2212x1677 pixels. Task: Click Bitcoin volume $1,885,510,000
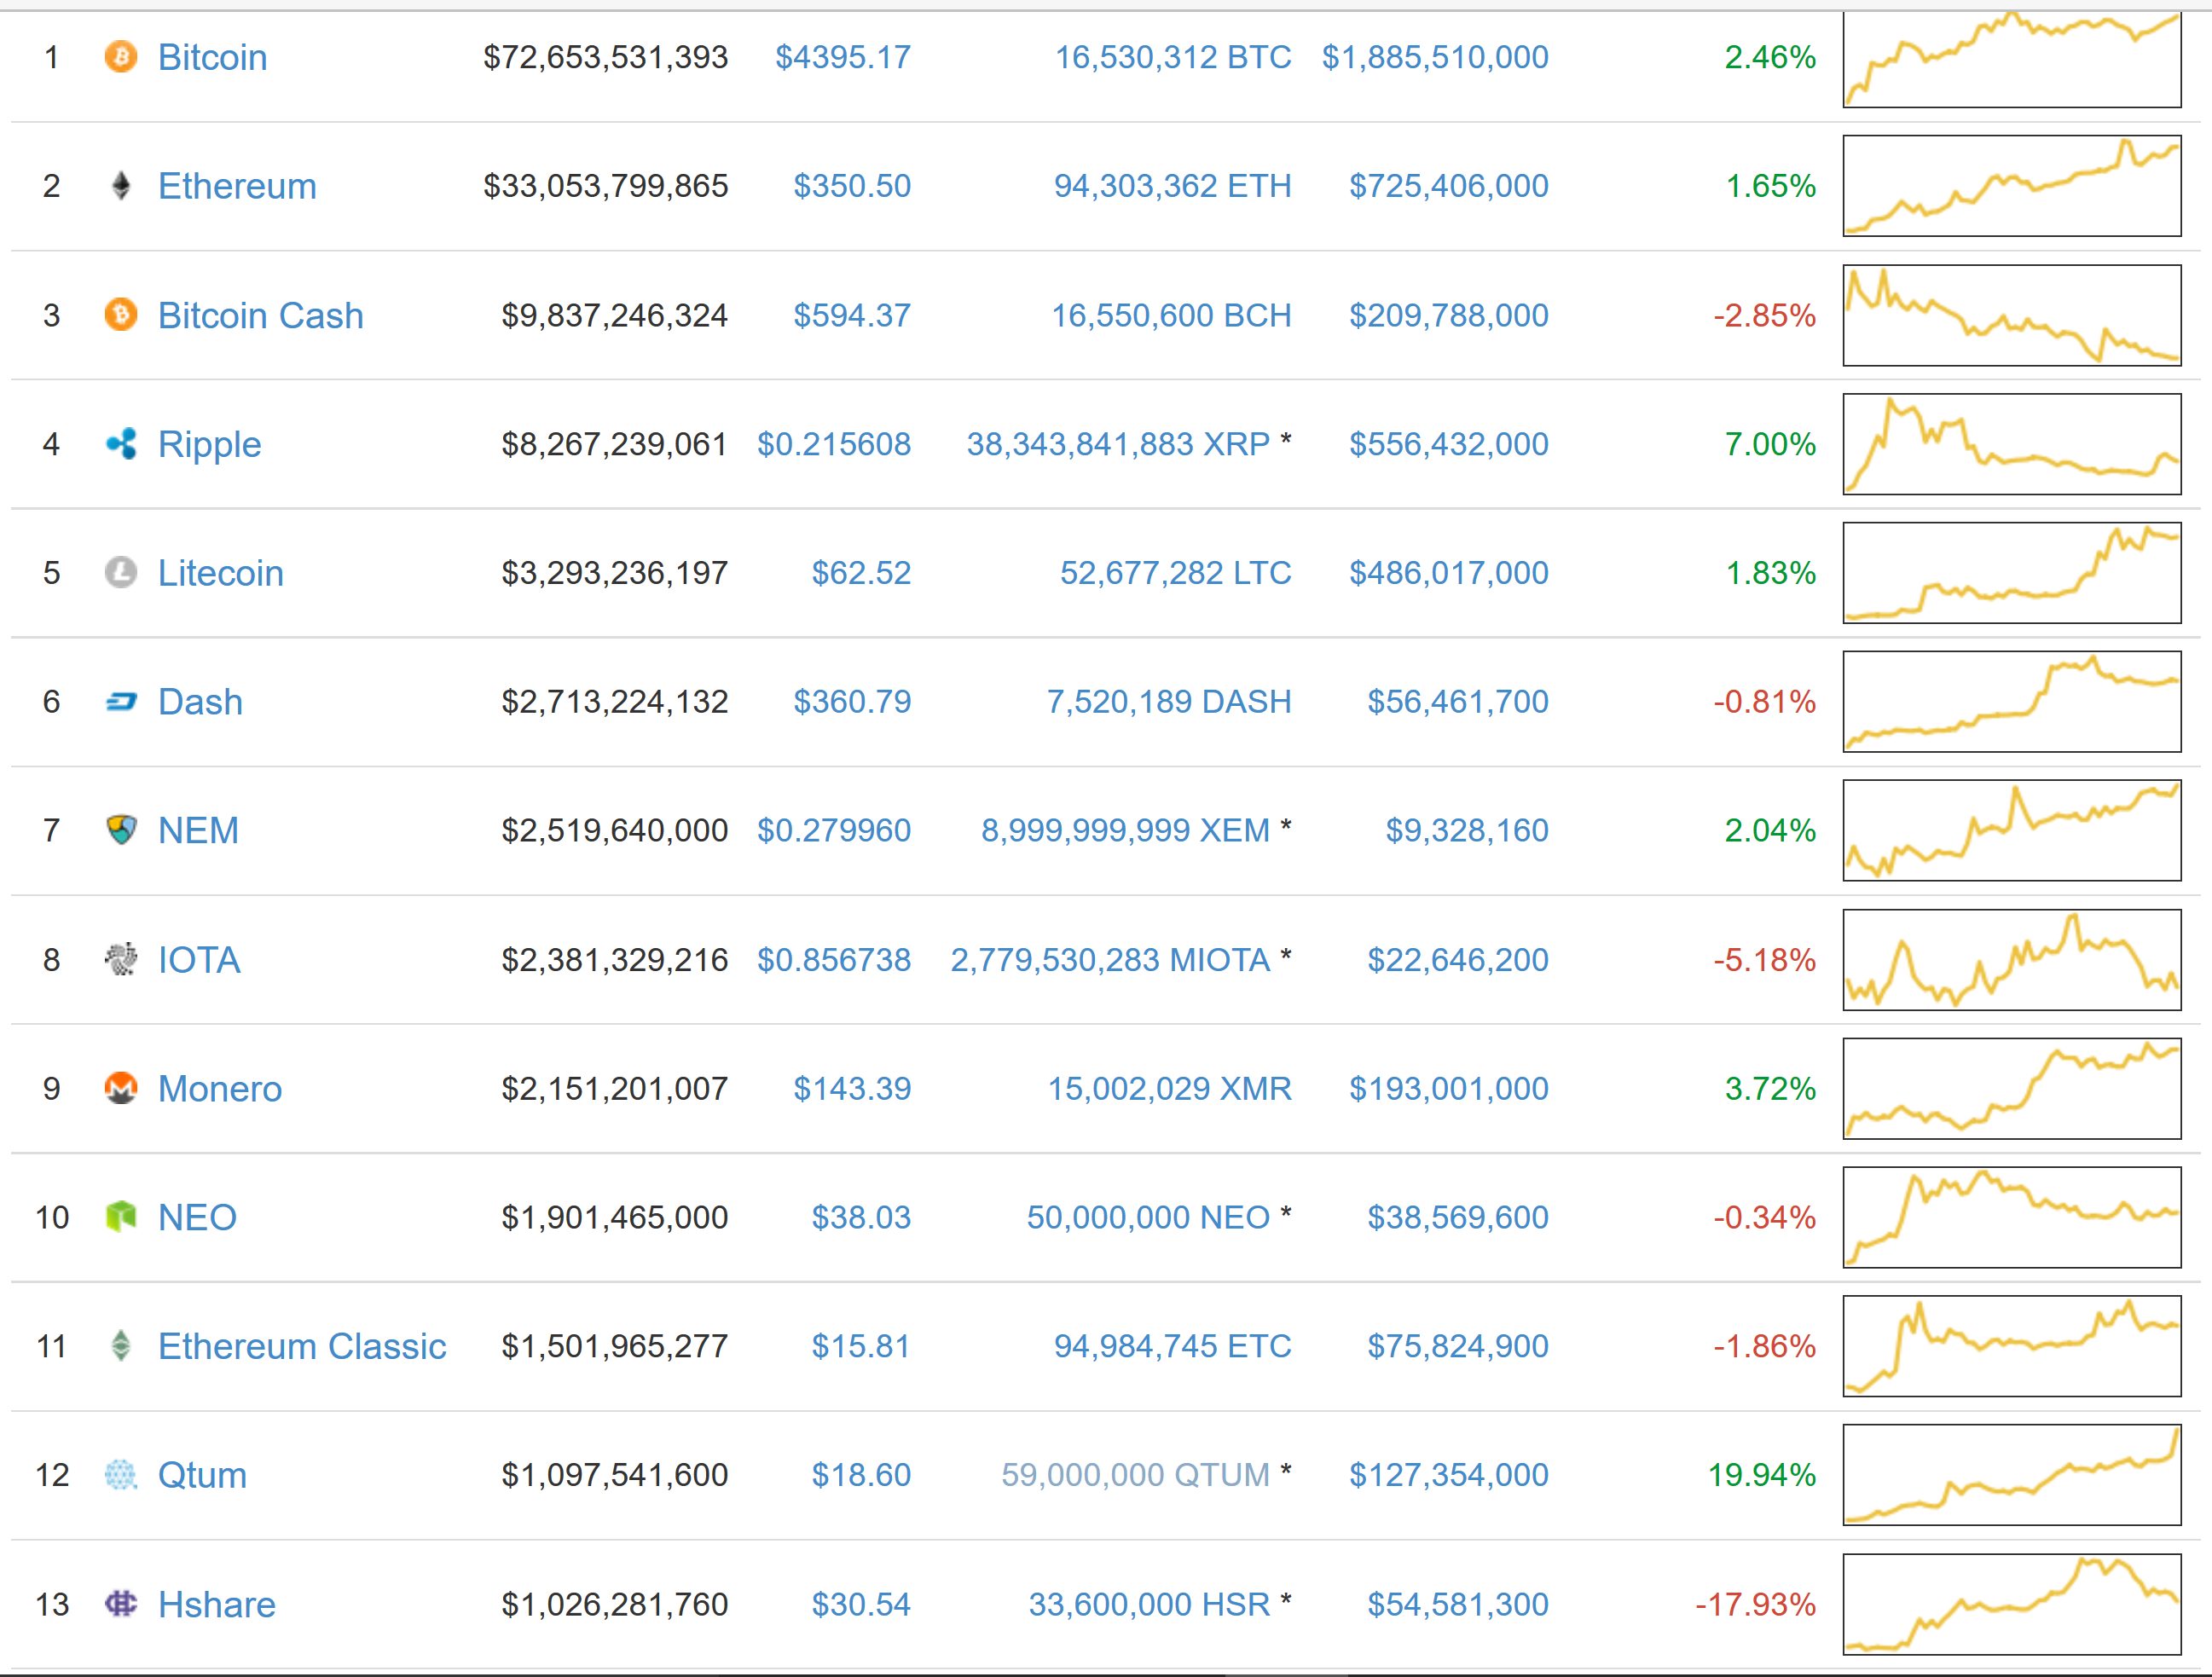click(1436, 57)
